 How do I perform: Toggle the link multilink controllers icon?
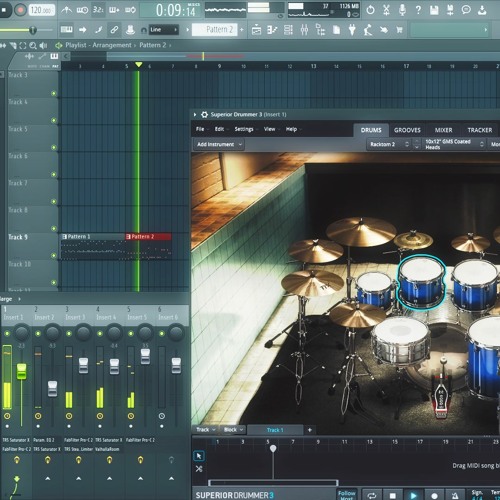114,30
